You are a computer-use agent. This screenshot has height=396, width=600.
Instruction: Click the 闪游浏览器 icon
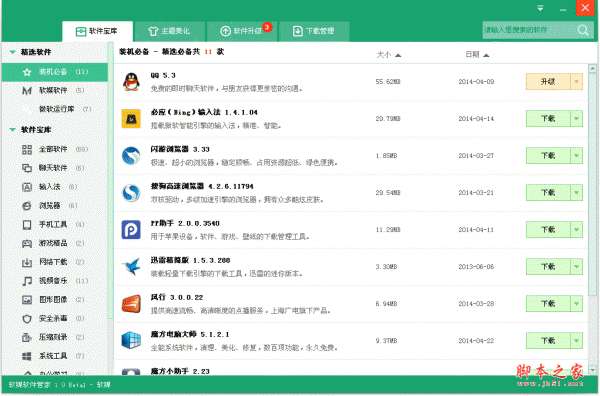[131, 156]
